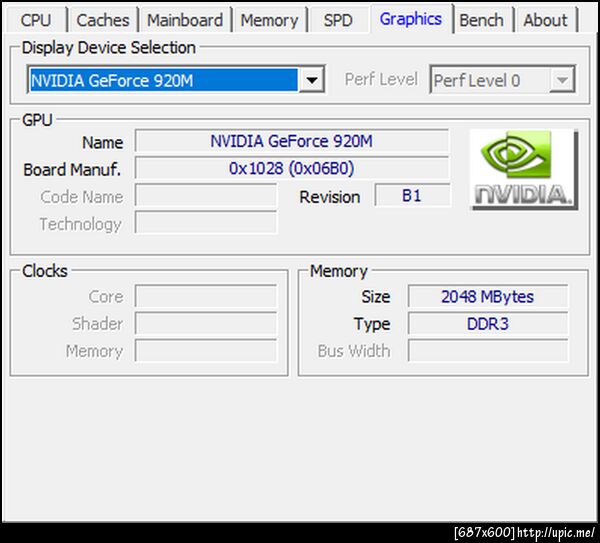Click the empty Shader clock field
The image size is (600, 543).
(206, 324)
